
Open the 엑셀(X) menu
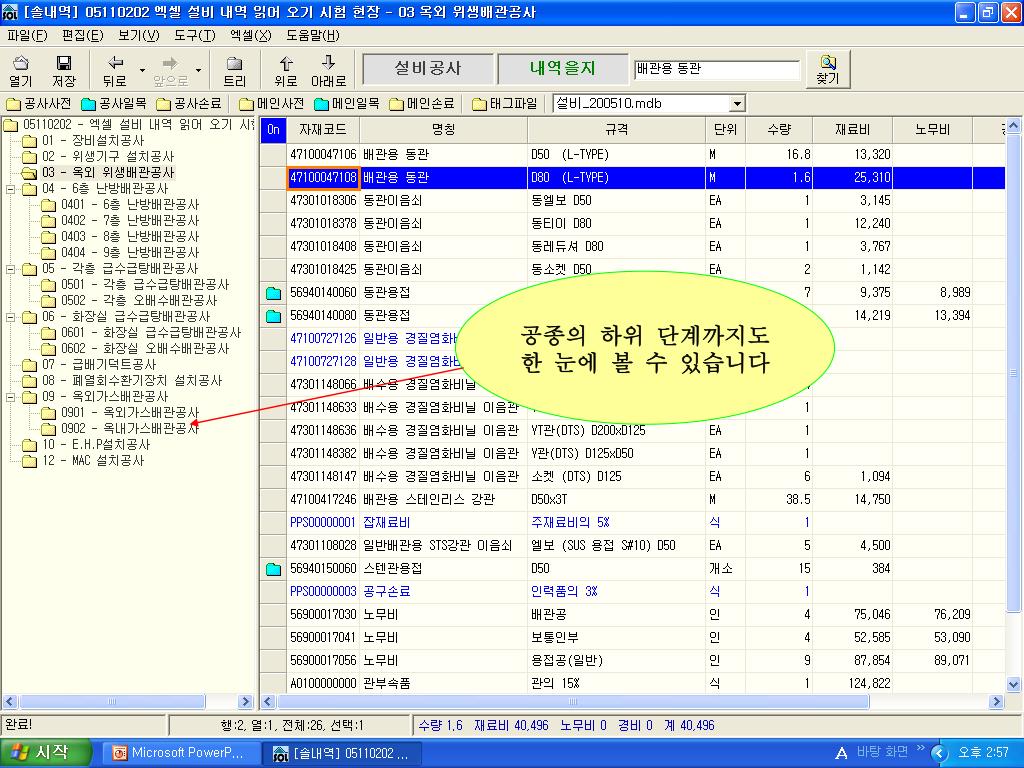(251, 35)
